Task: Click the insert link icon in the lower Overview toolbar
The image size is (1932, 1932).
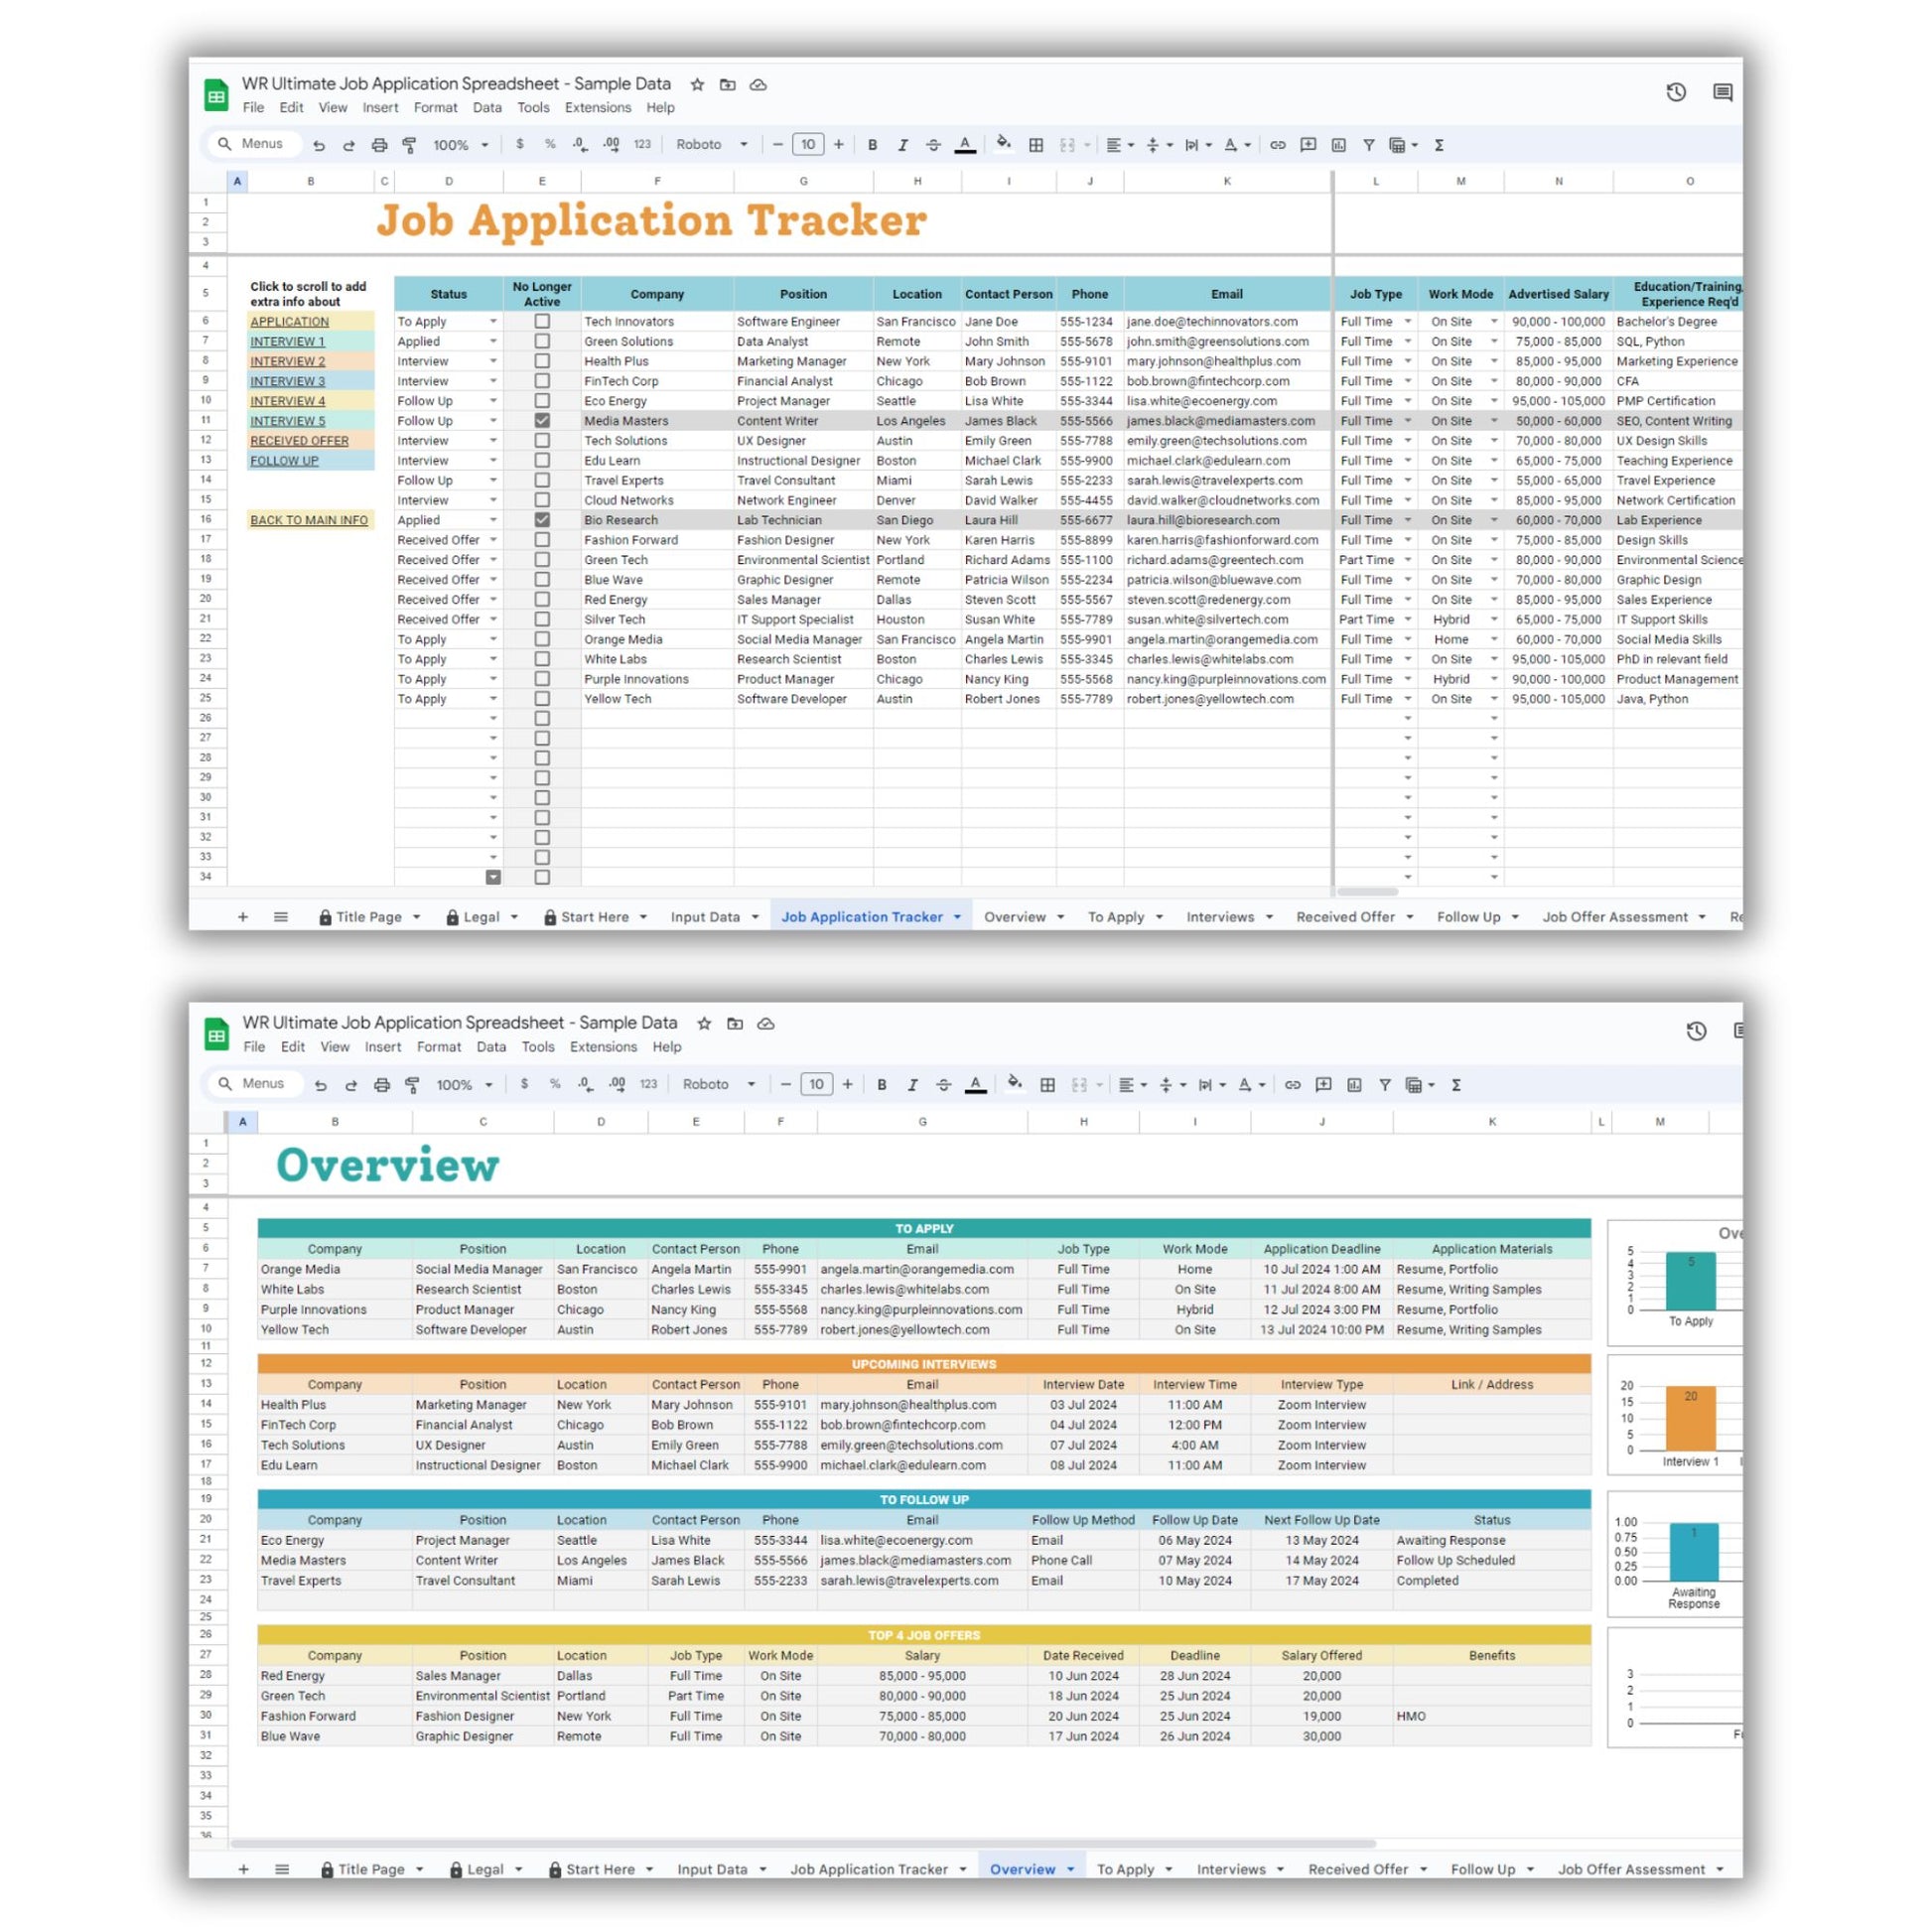Action: 1292,1084
